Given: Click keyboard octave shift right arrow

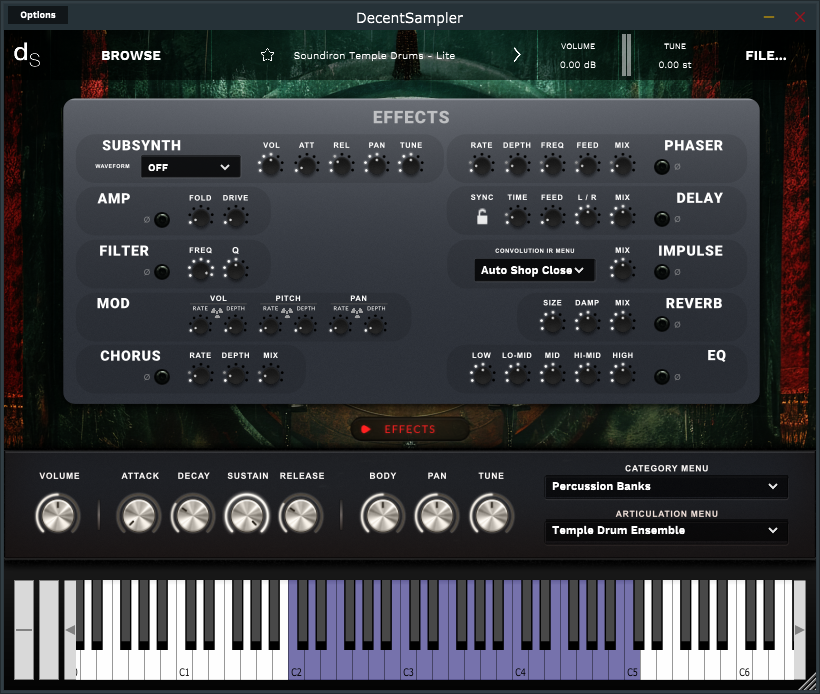Looking at the screenshot, I should [x=800, y=630].
